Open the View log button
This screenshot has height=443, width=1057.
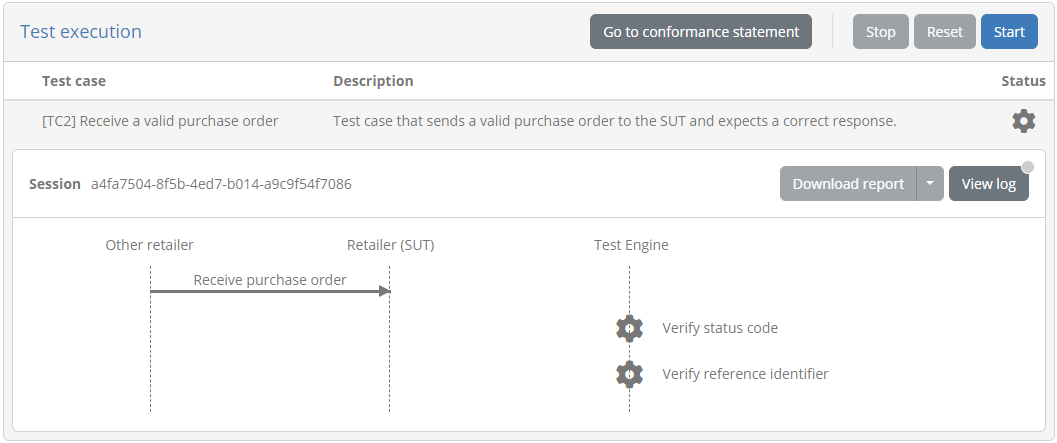tap(989, 184)
